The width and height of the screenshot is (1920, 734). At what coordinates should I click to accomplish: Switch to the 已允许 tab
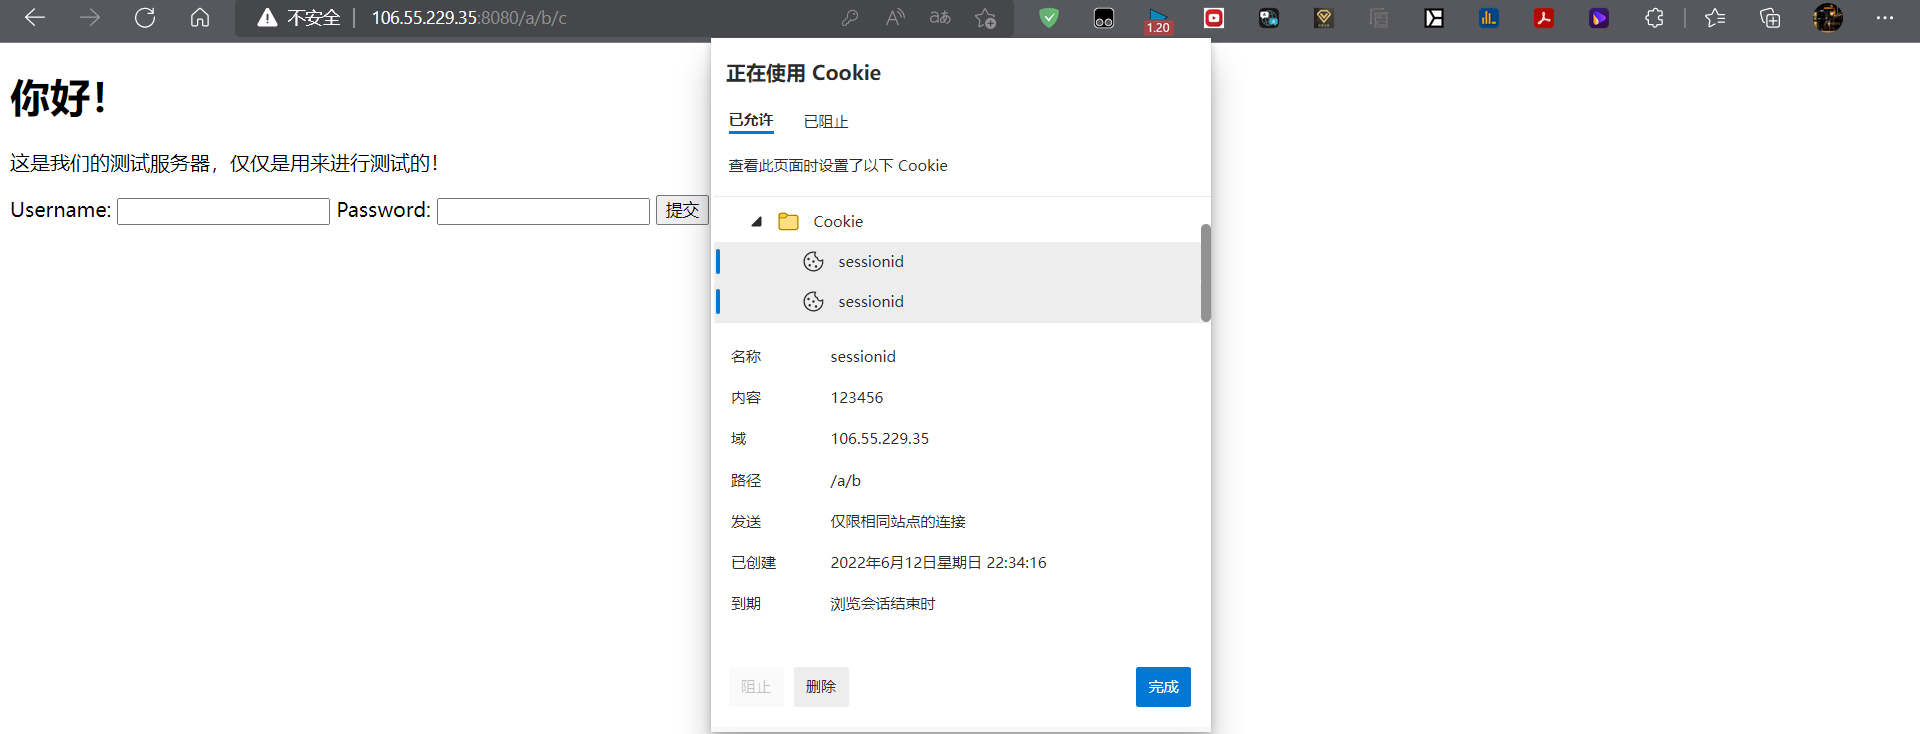click(751, 120)
